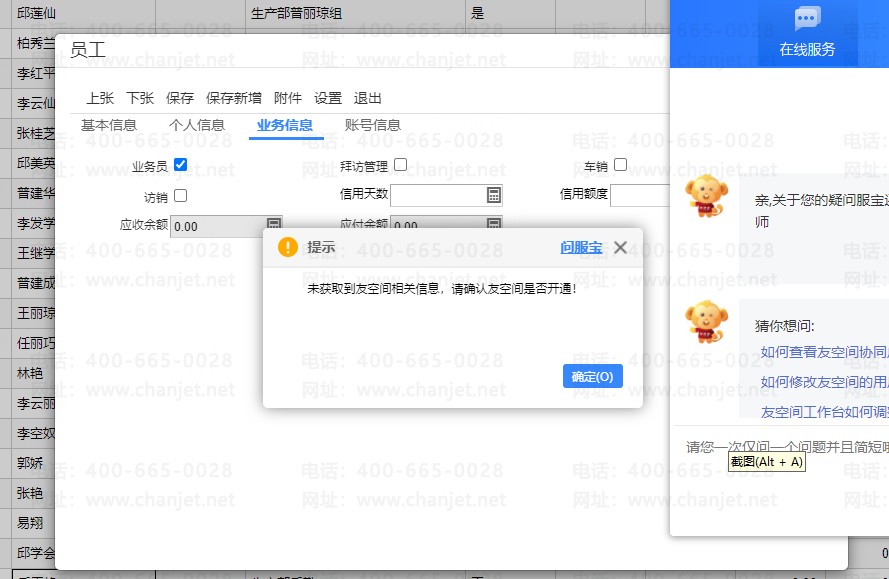Click 保存新增 in toolbar
Image resolution: width=889 pixels, height=579 pixels.
[x=234, y=98]
